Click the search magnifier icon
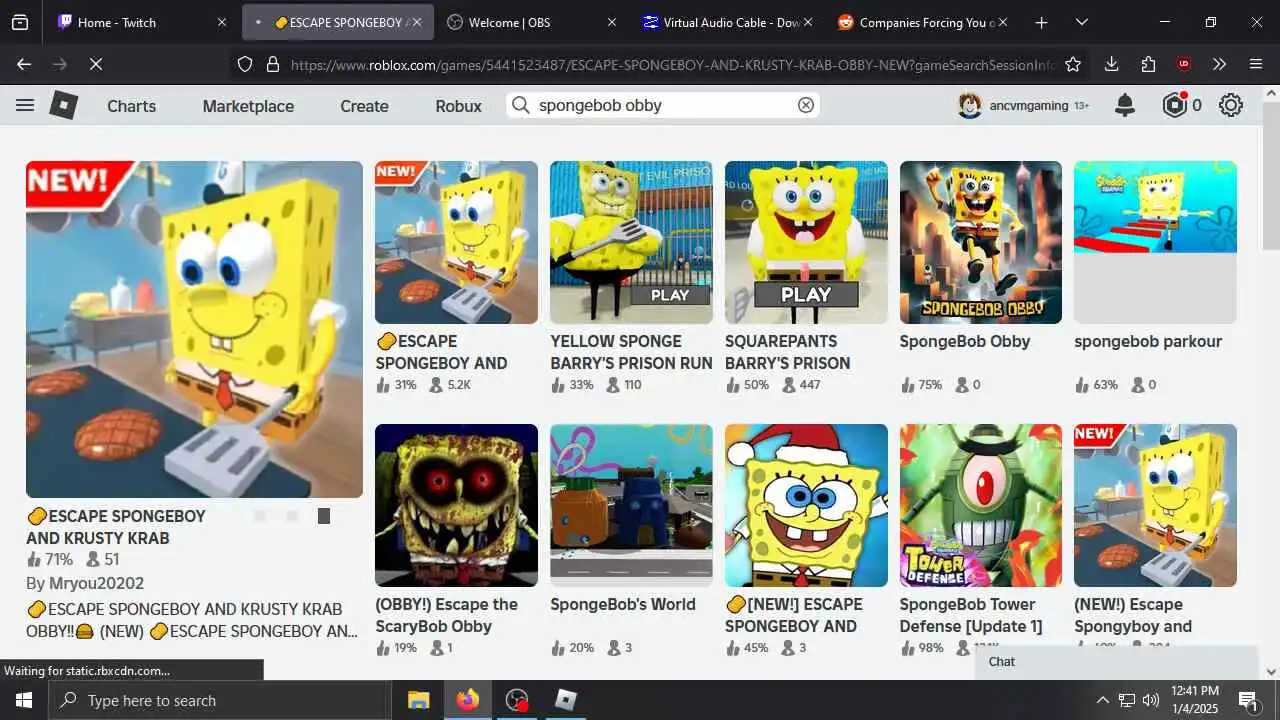 click(x=520, y=105)
